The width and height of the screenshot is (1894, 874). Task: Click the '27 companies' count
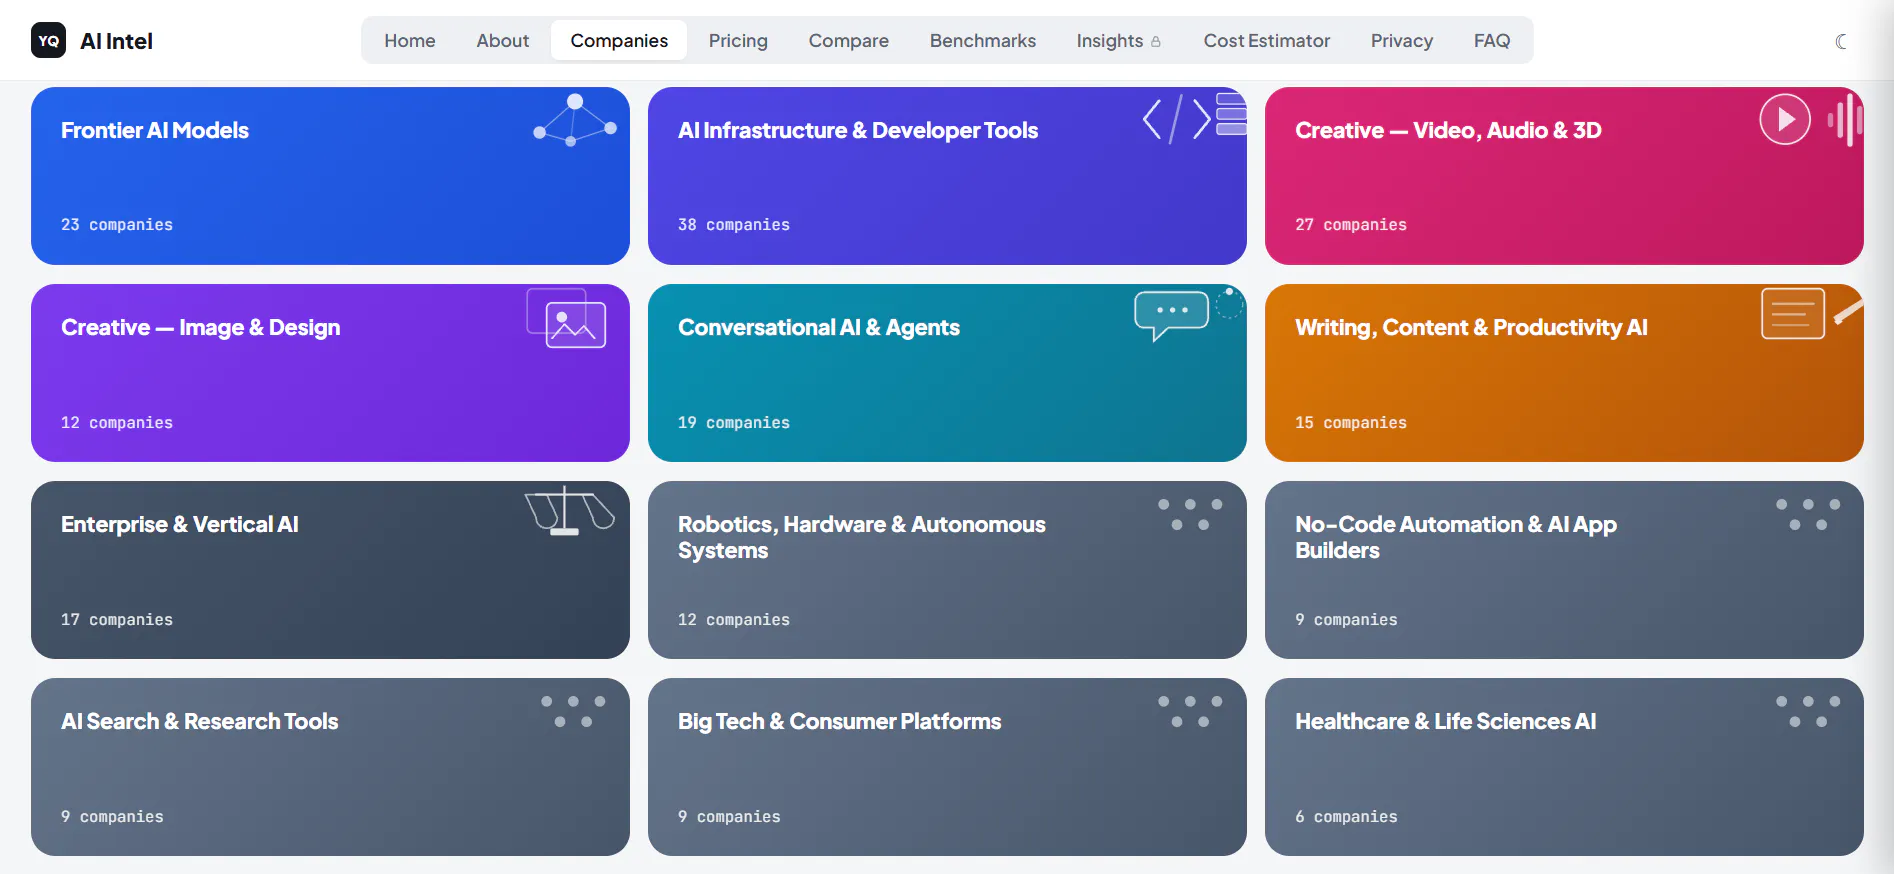pos(1351,225)
